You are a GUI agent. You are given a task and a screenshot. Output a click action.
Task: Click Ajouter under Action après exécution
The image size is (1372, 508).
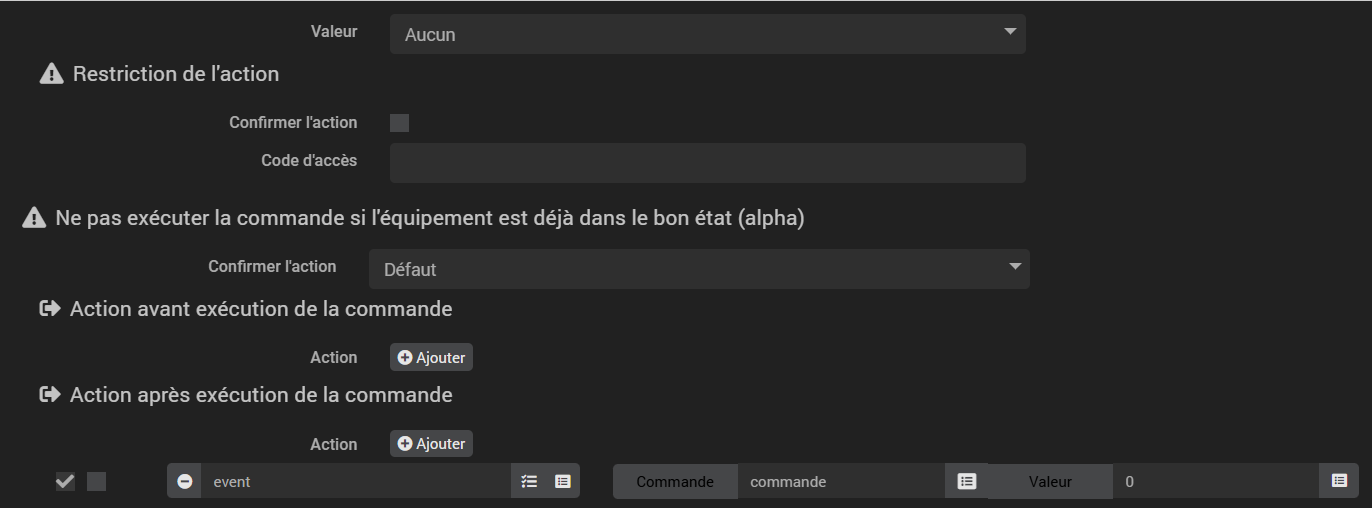(431, 444)
